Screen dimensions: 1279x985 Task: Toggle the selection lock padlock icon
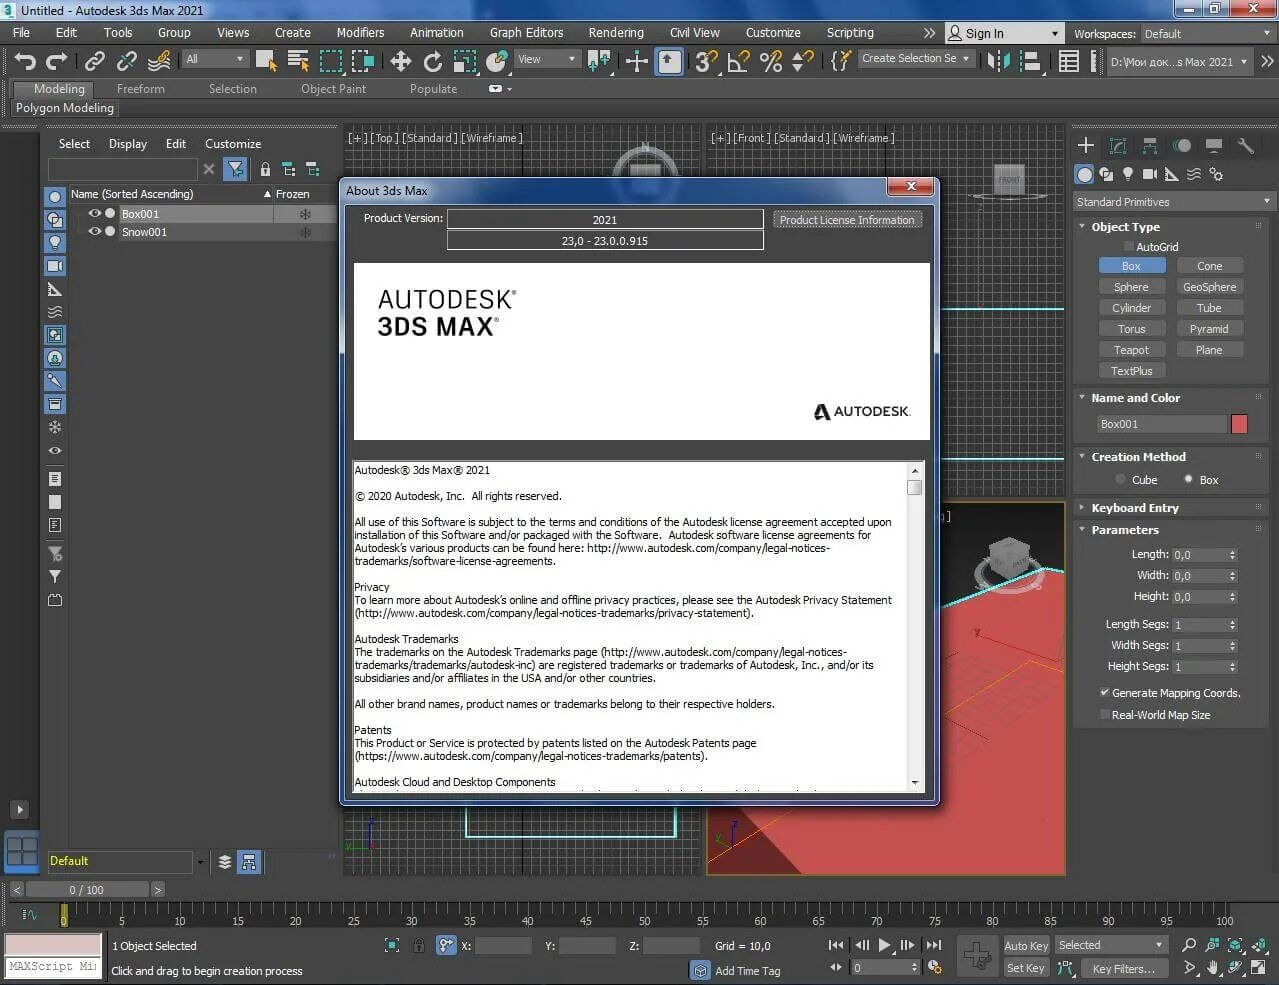click(419, 945)
